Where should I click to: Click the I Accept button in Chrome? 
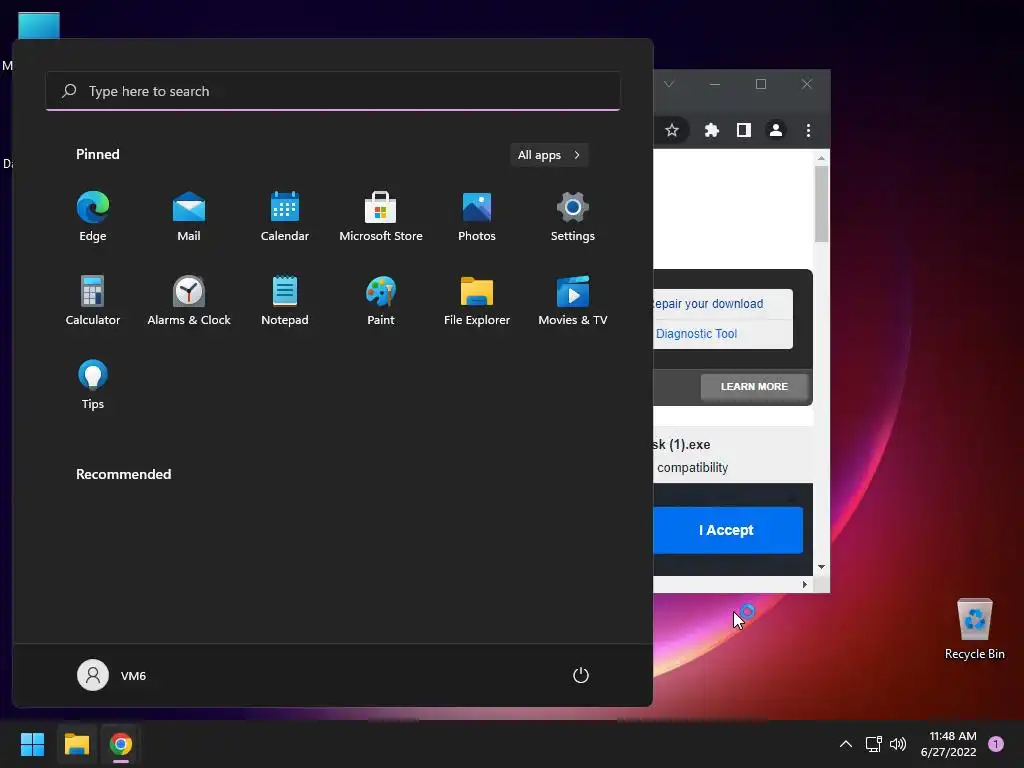728,530
